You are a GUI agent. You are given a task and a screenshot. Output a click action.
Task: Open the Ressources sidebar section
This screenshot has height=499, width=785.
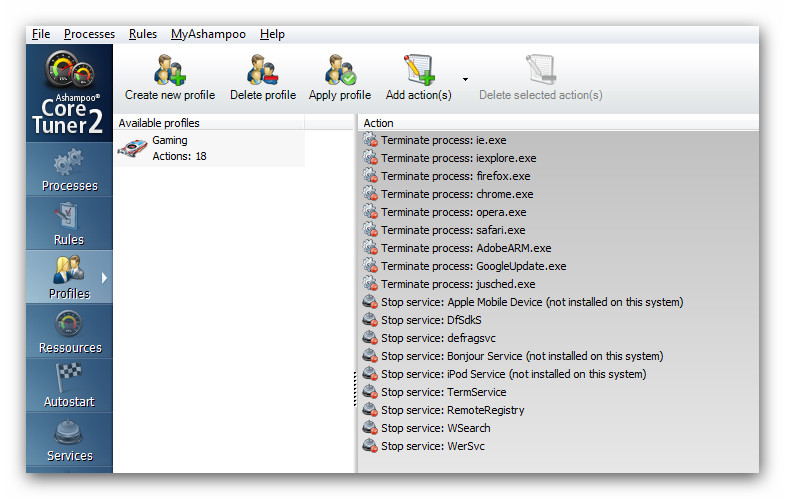point(70,331)
